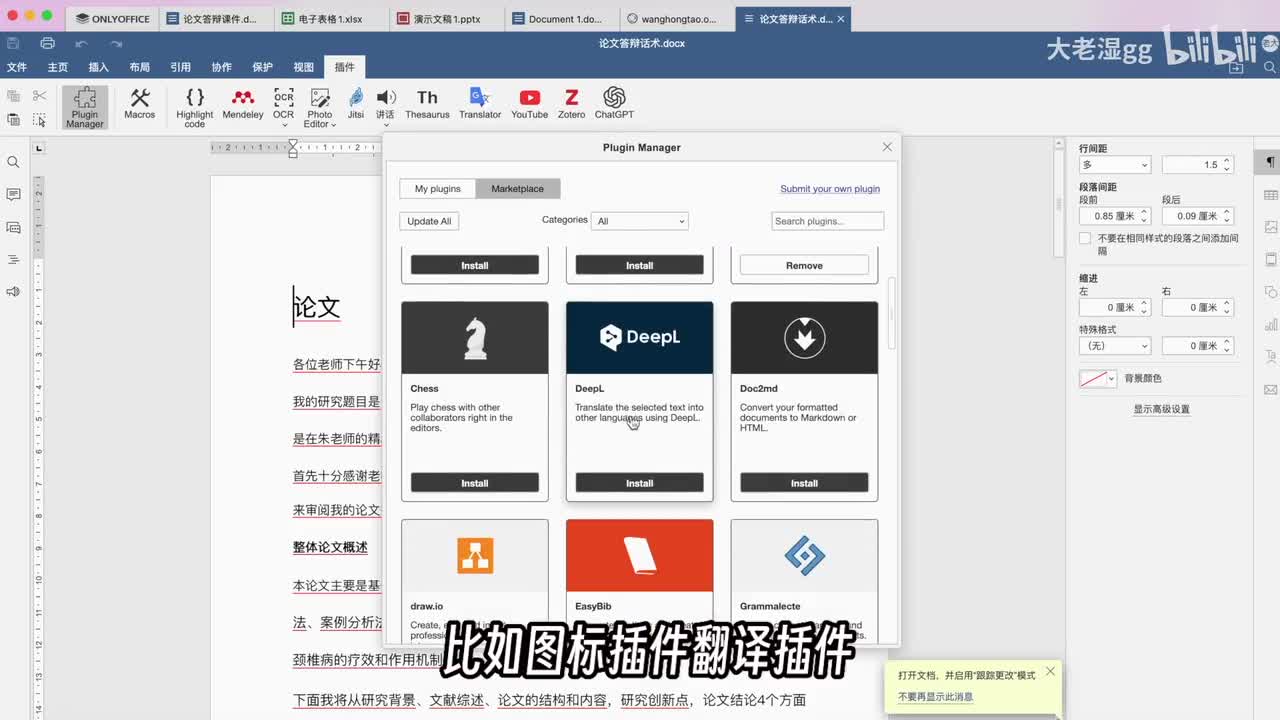
Task: Launch the Highlight code plugin
Action: coord(195,106)
